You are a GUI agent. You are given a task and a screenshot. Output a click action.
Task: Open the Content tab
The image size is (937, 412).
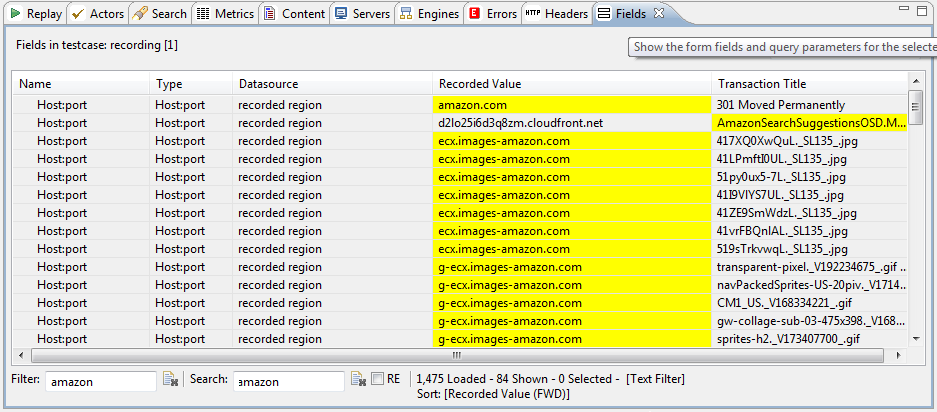[295, 14]
